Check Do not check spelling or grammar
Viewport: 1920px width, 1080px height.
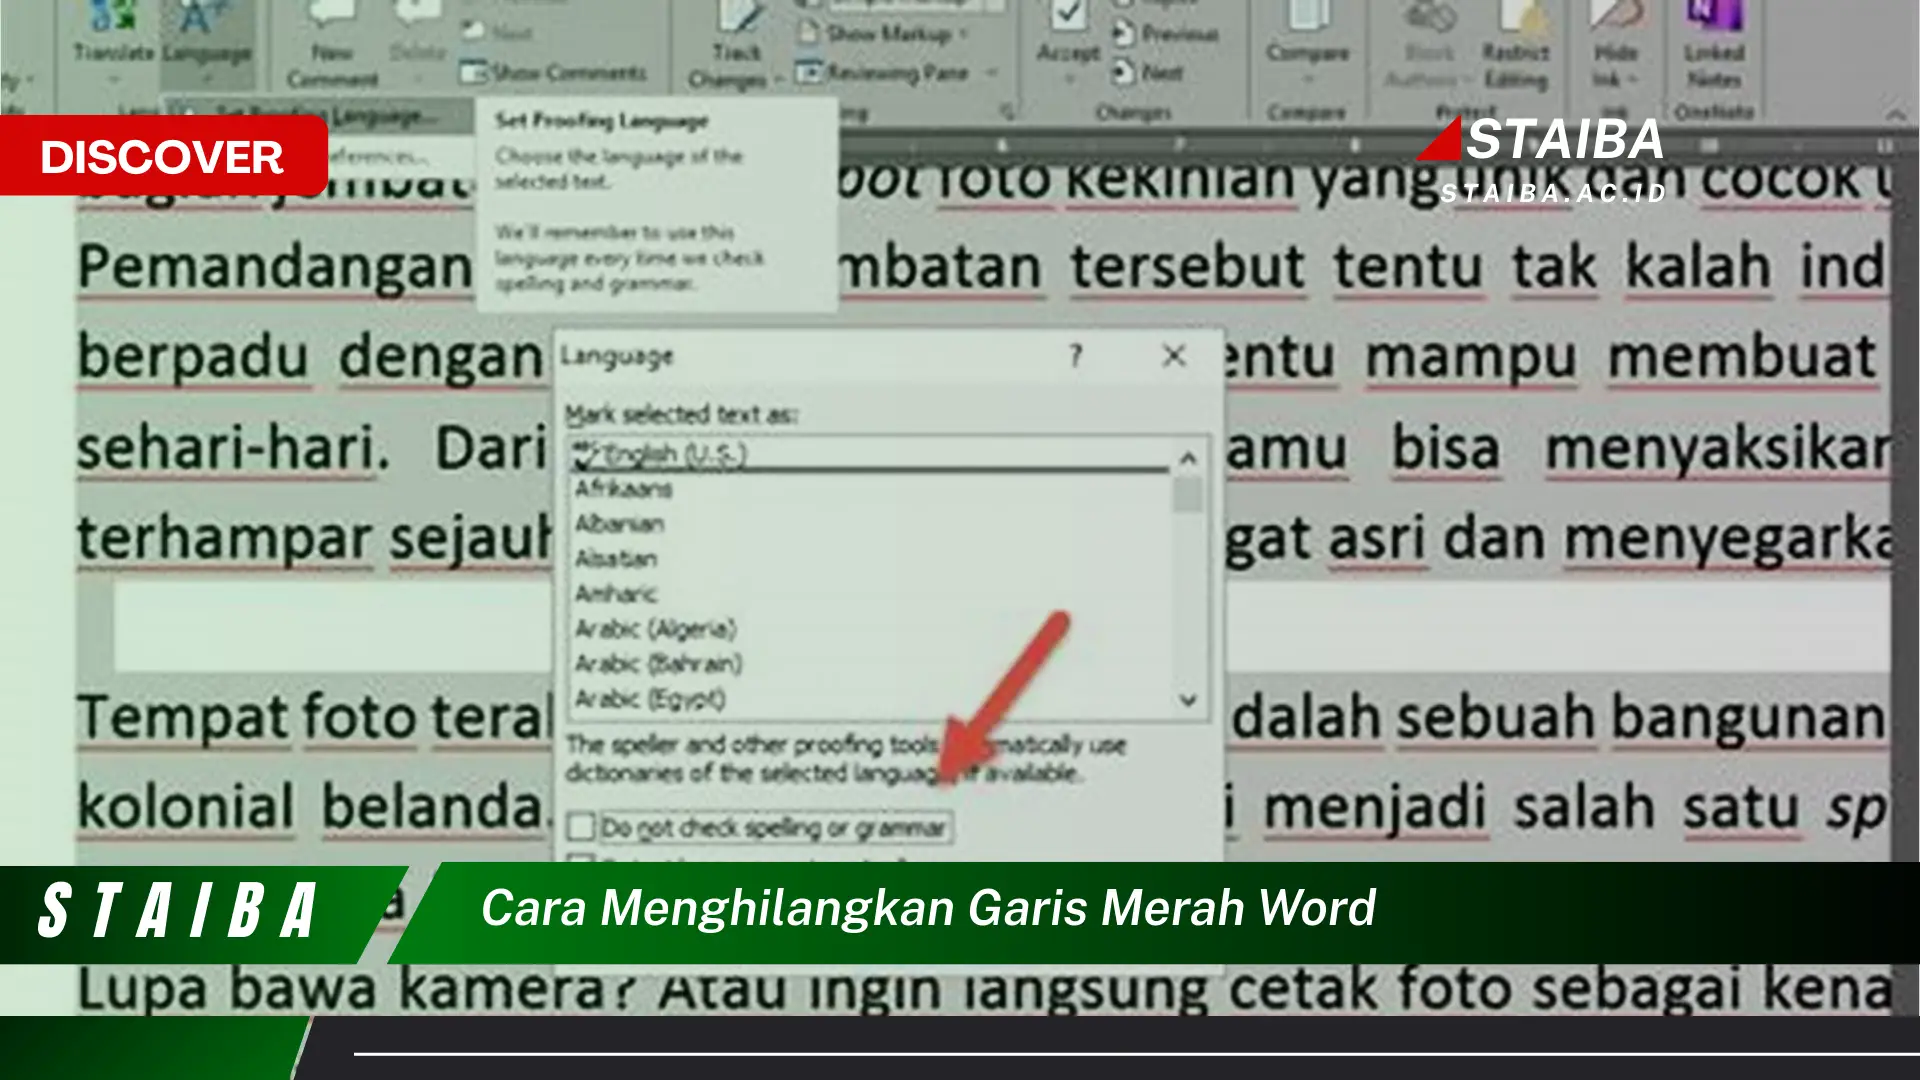(582, 827)
